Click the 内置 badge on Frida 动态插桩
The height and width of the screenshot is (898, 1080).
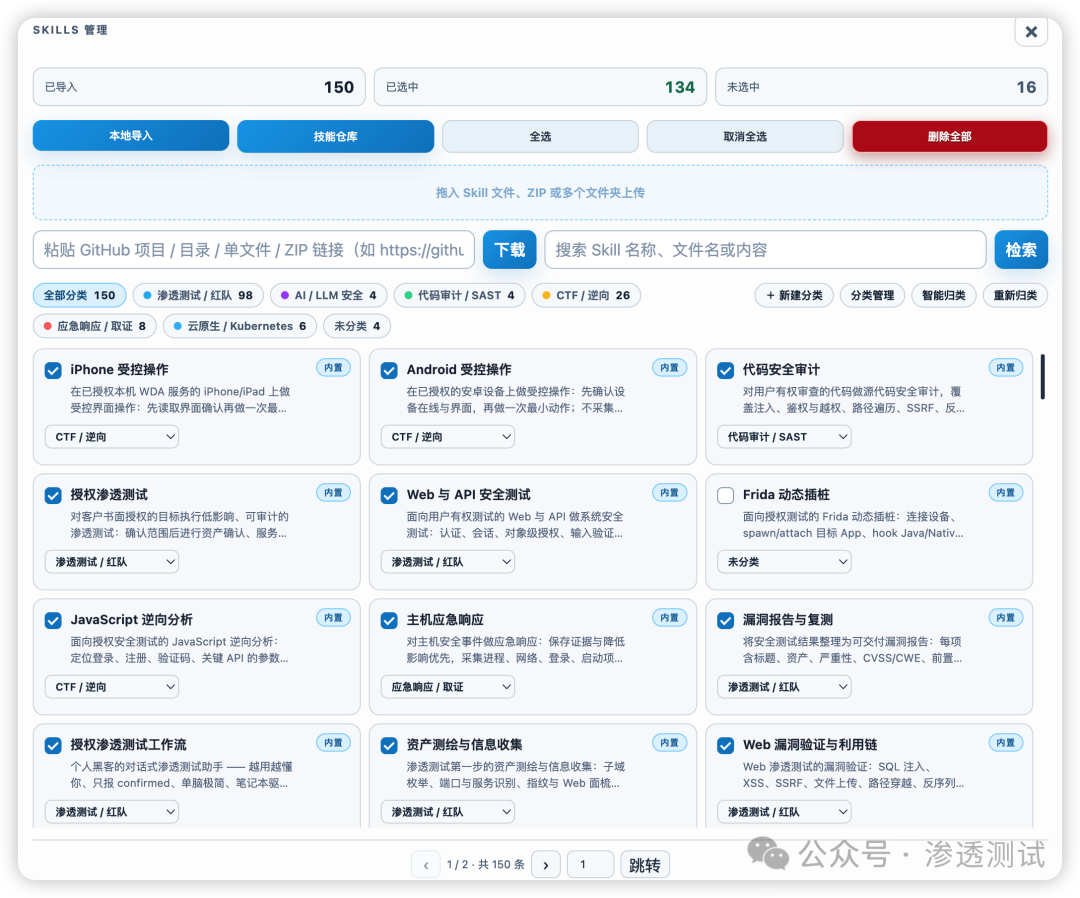coord(1006,492)
